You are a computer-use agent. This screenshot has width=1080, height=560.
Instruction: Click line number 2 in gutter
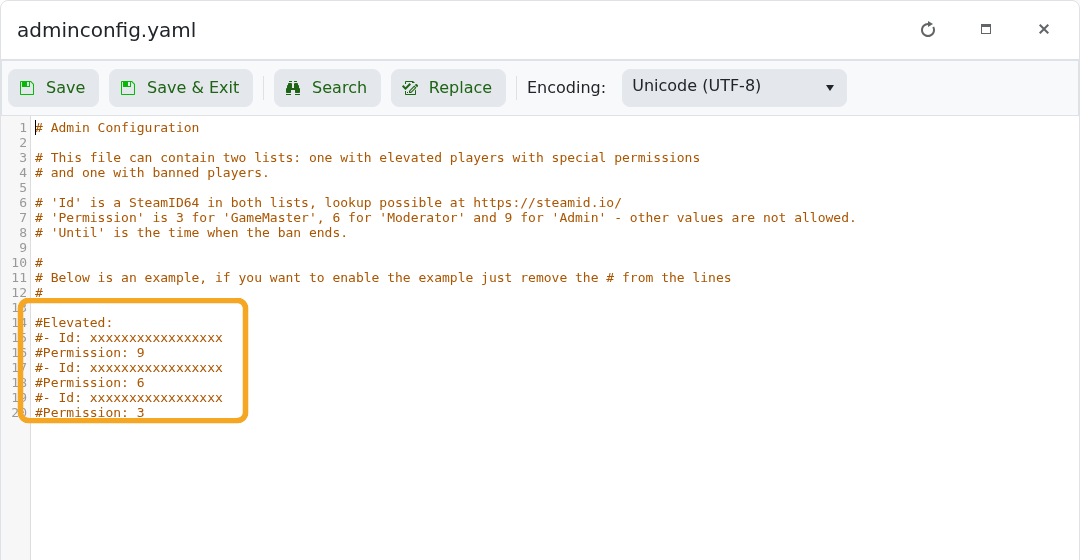[23, 143]
